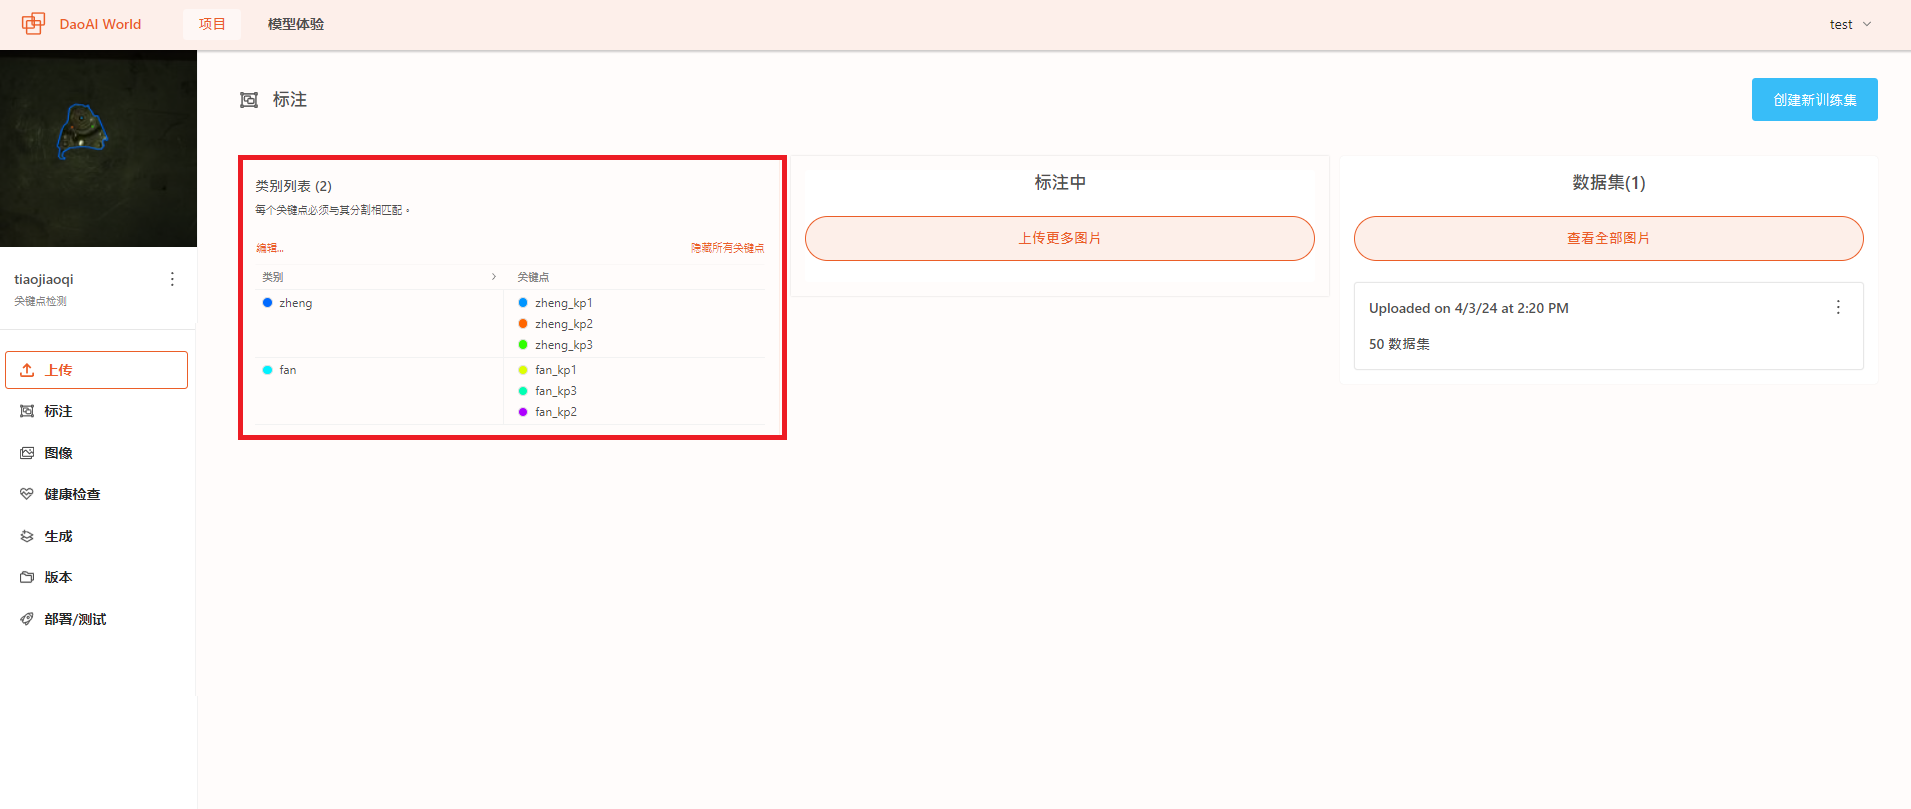
Task: Select the zheng_kp3 keypoint label
Action: (564, 345)
